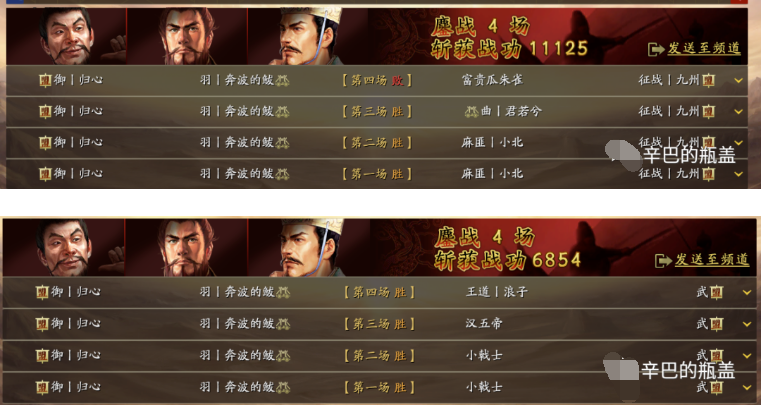Screen dimensions: 761x405
Task: Expand the 汉五帝 battle row chevron
Action: click(747, 324)
